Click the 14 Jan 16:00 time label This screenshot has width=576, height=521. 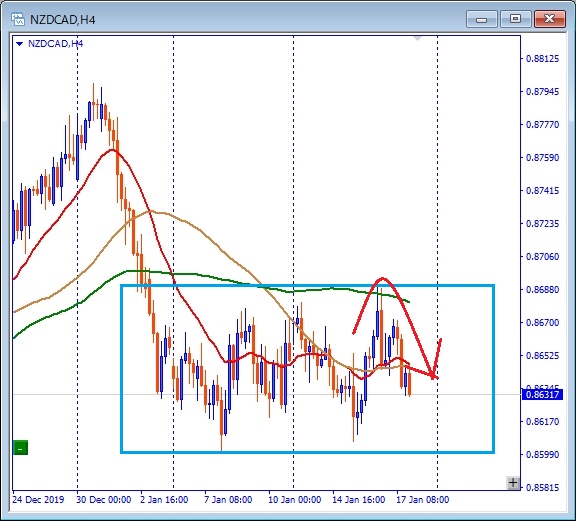click(x=359, y=500)
